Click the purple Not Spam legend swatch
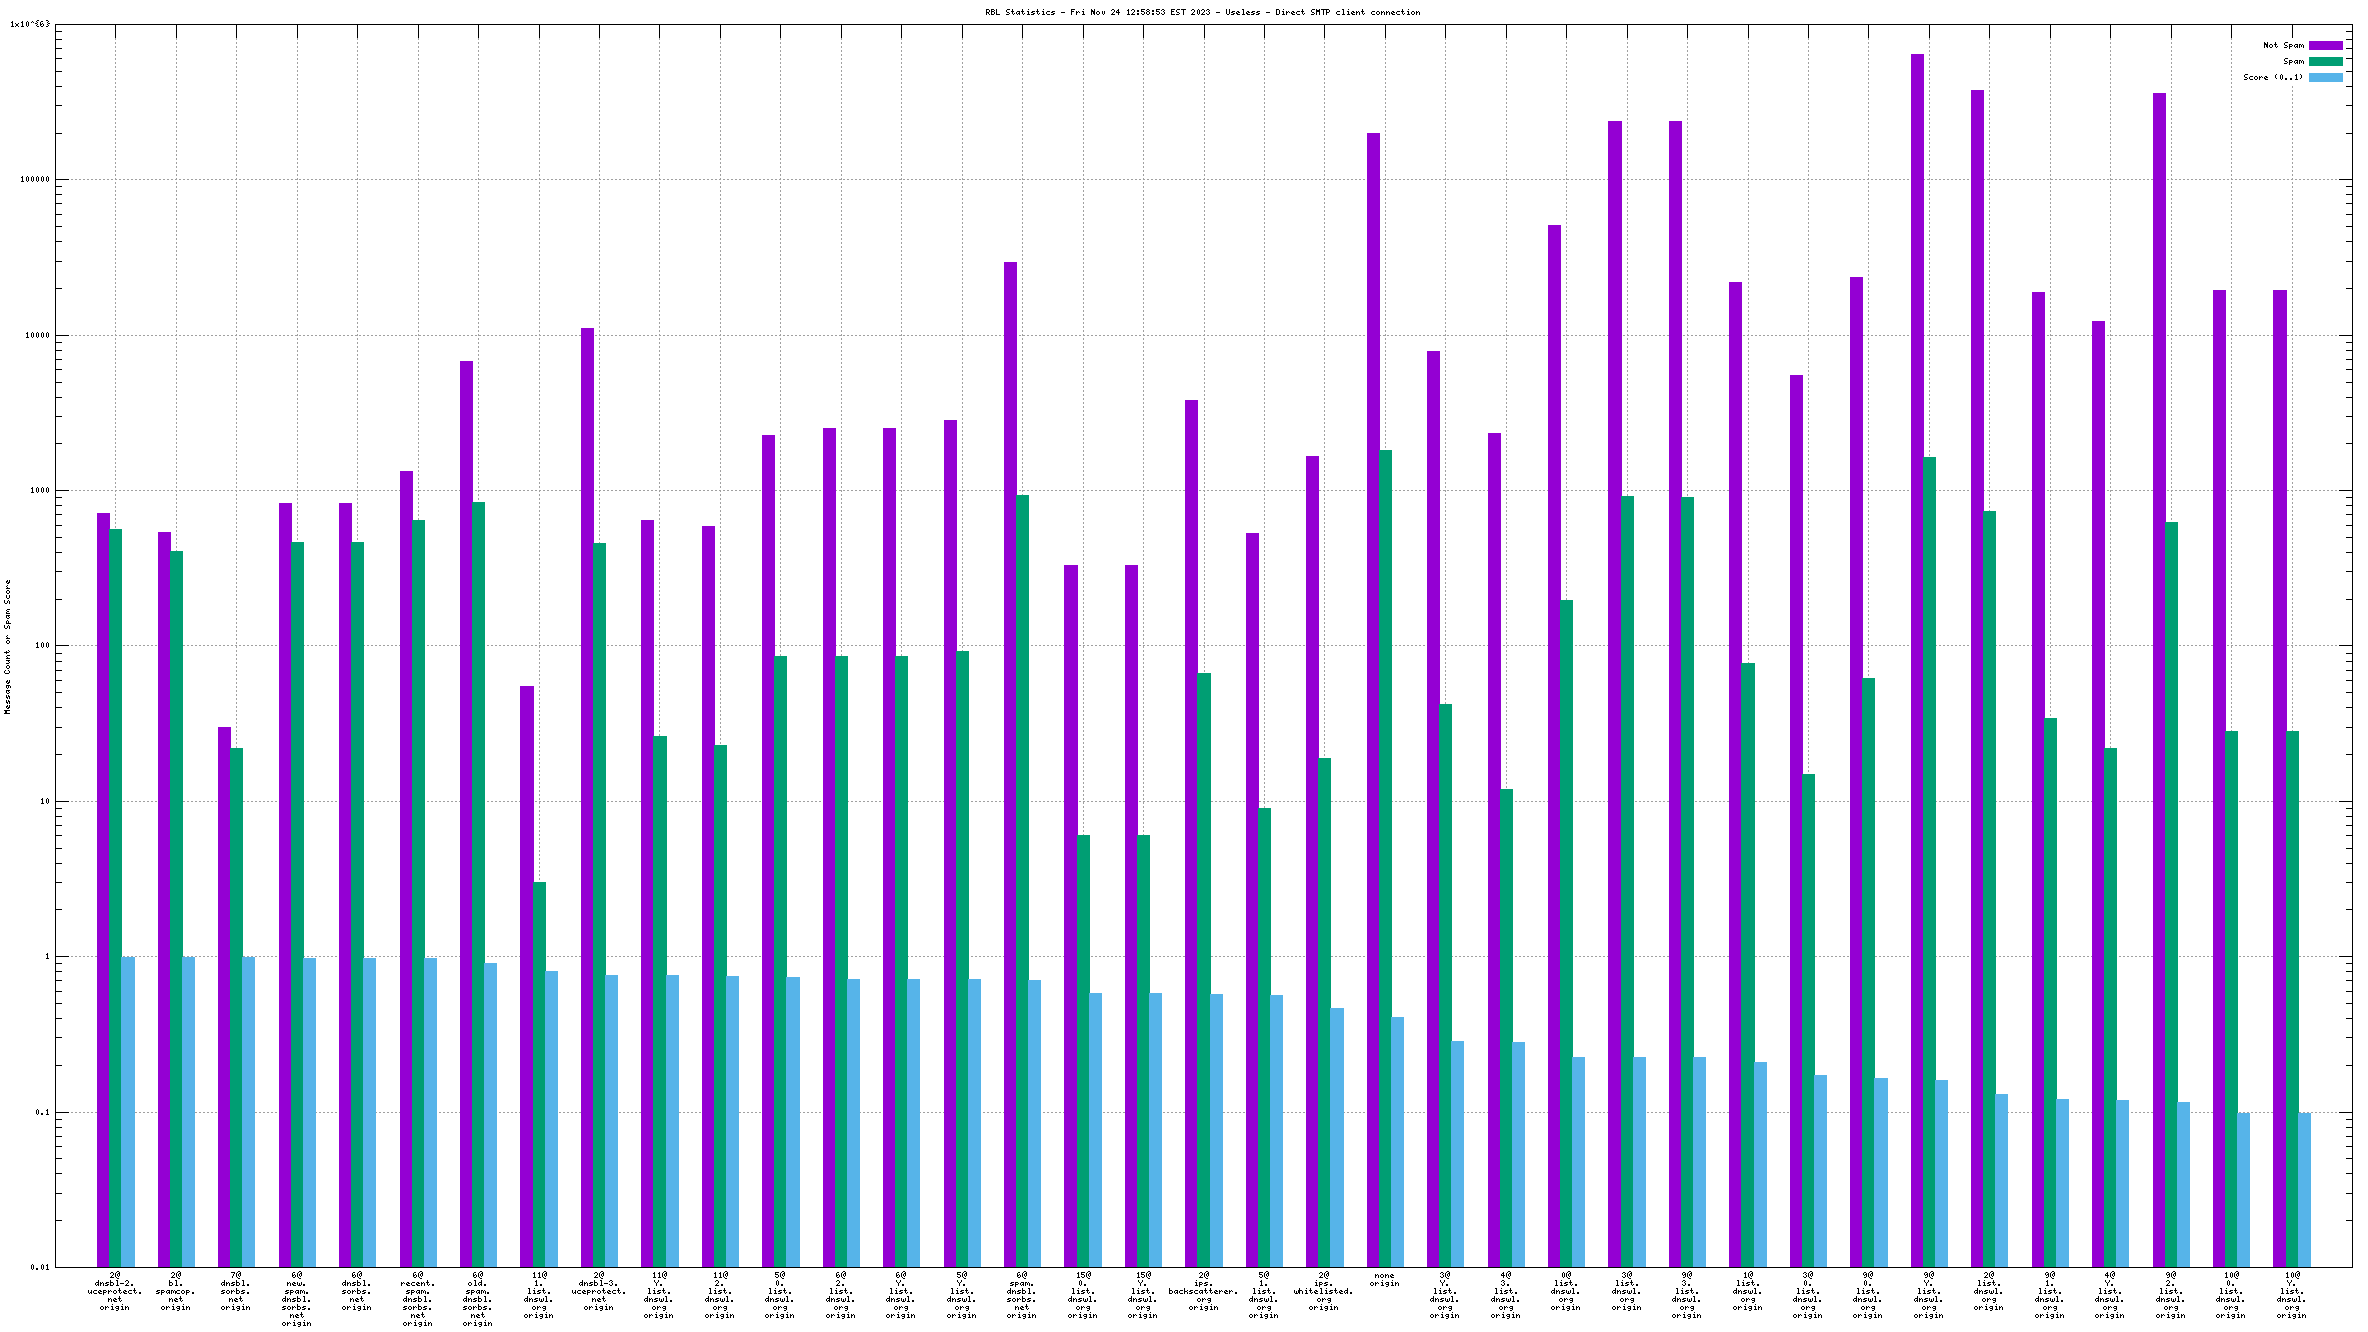The image size is (2368, 1332). tap(2325, 45)
